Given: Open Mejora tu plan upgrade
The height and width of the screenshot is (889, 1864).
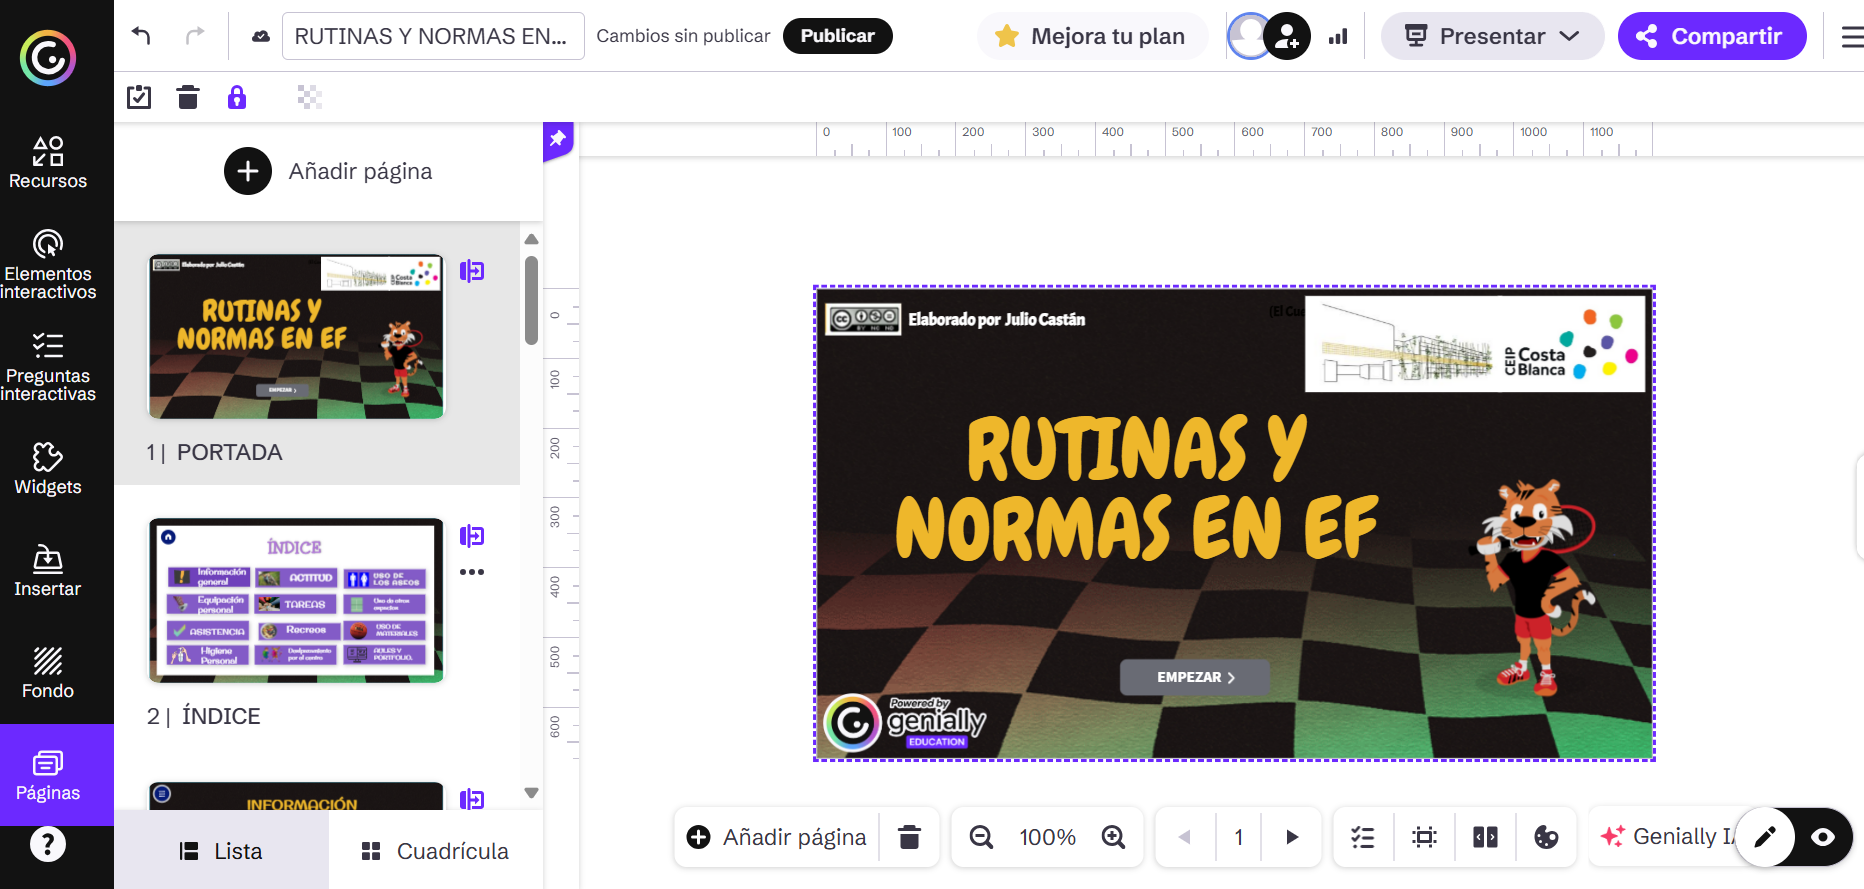Looking at the screenshot, I should pos(1091,36).
